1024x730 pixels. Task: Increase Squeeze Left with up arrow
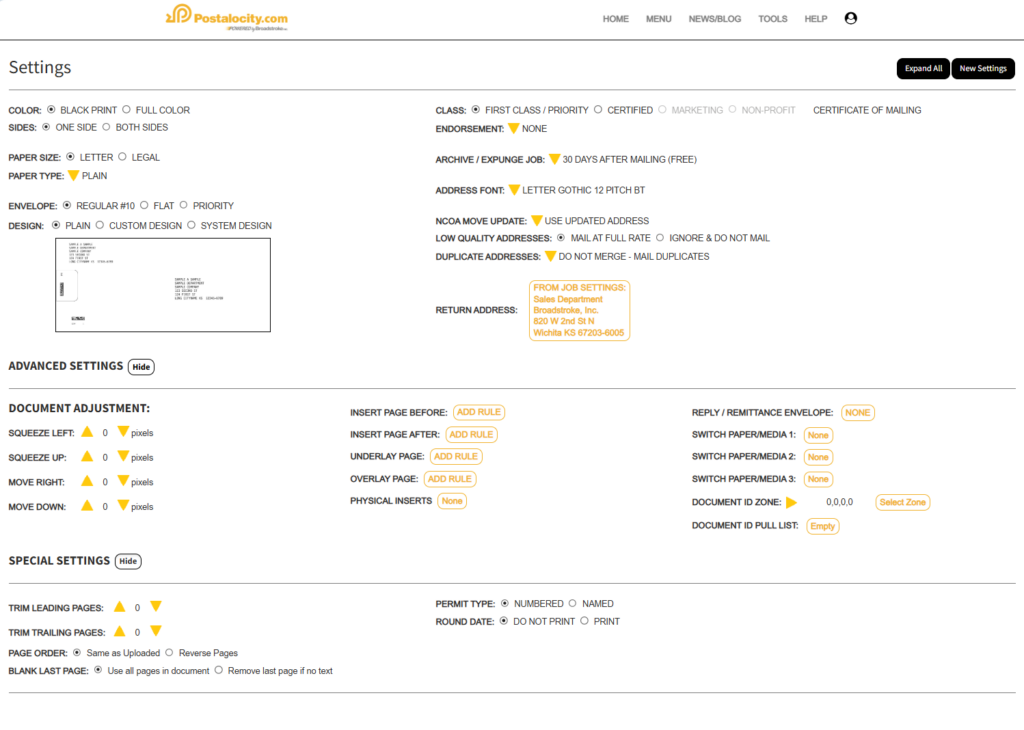pyautogui.click(x=87, y=432)
